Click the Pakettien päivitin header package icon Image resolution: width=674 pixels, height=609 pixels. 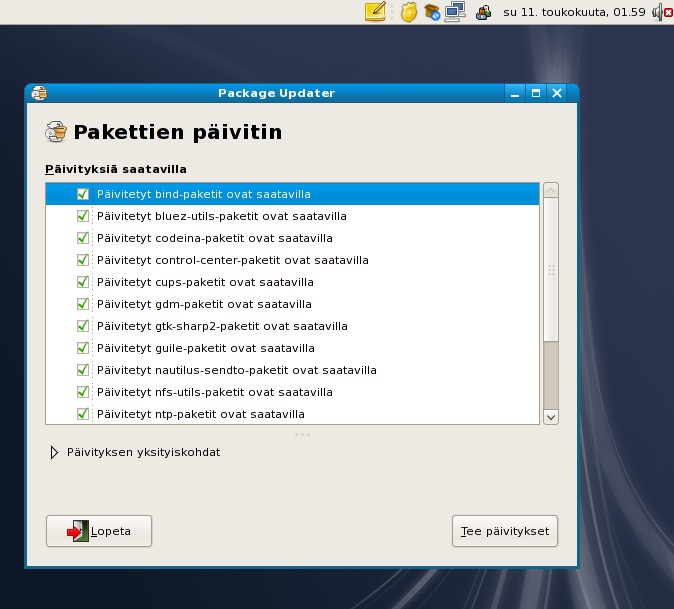point(57,132)
